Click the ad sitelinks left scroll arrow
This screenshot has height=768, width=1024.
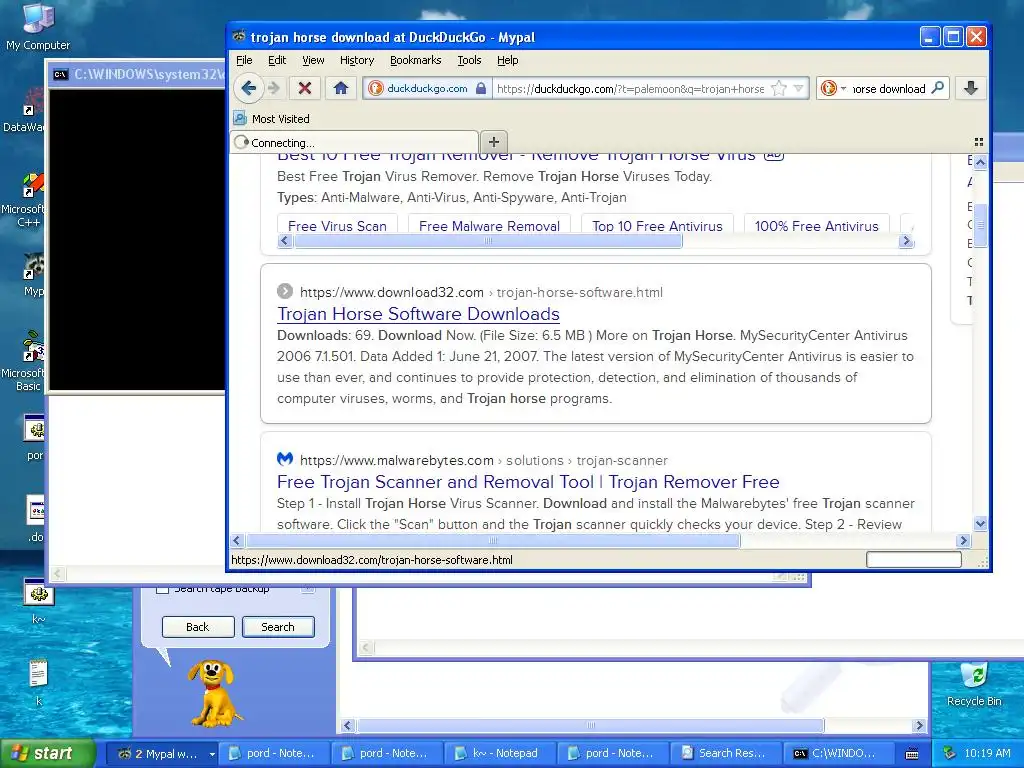pos(284,241)
